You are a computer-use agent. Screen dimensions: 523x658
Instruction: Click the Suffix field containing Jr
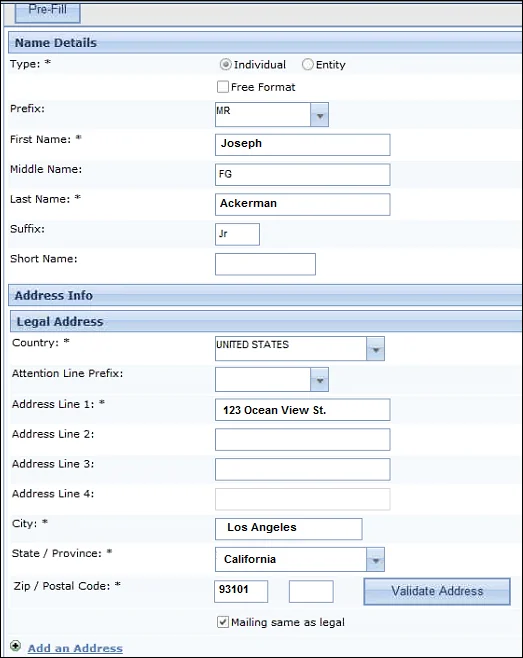(x=237, y=234)
